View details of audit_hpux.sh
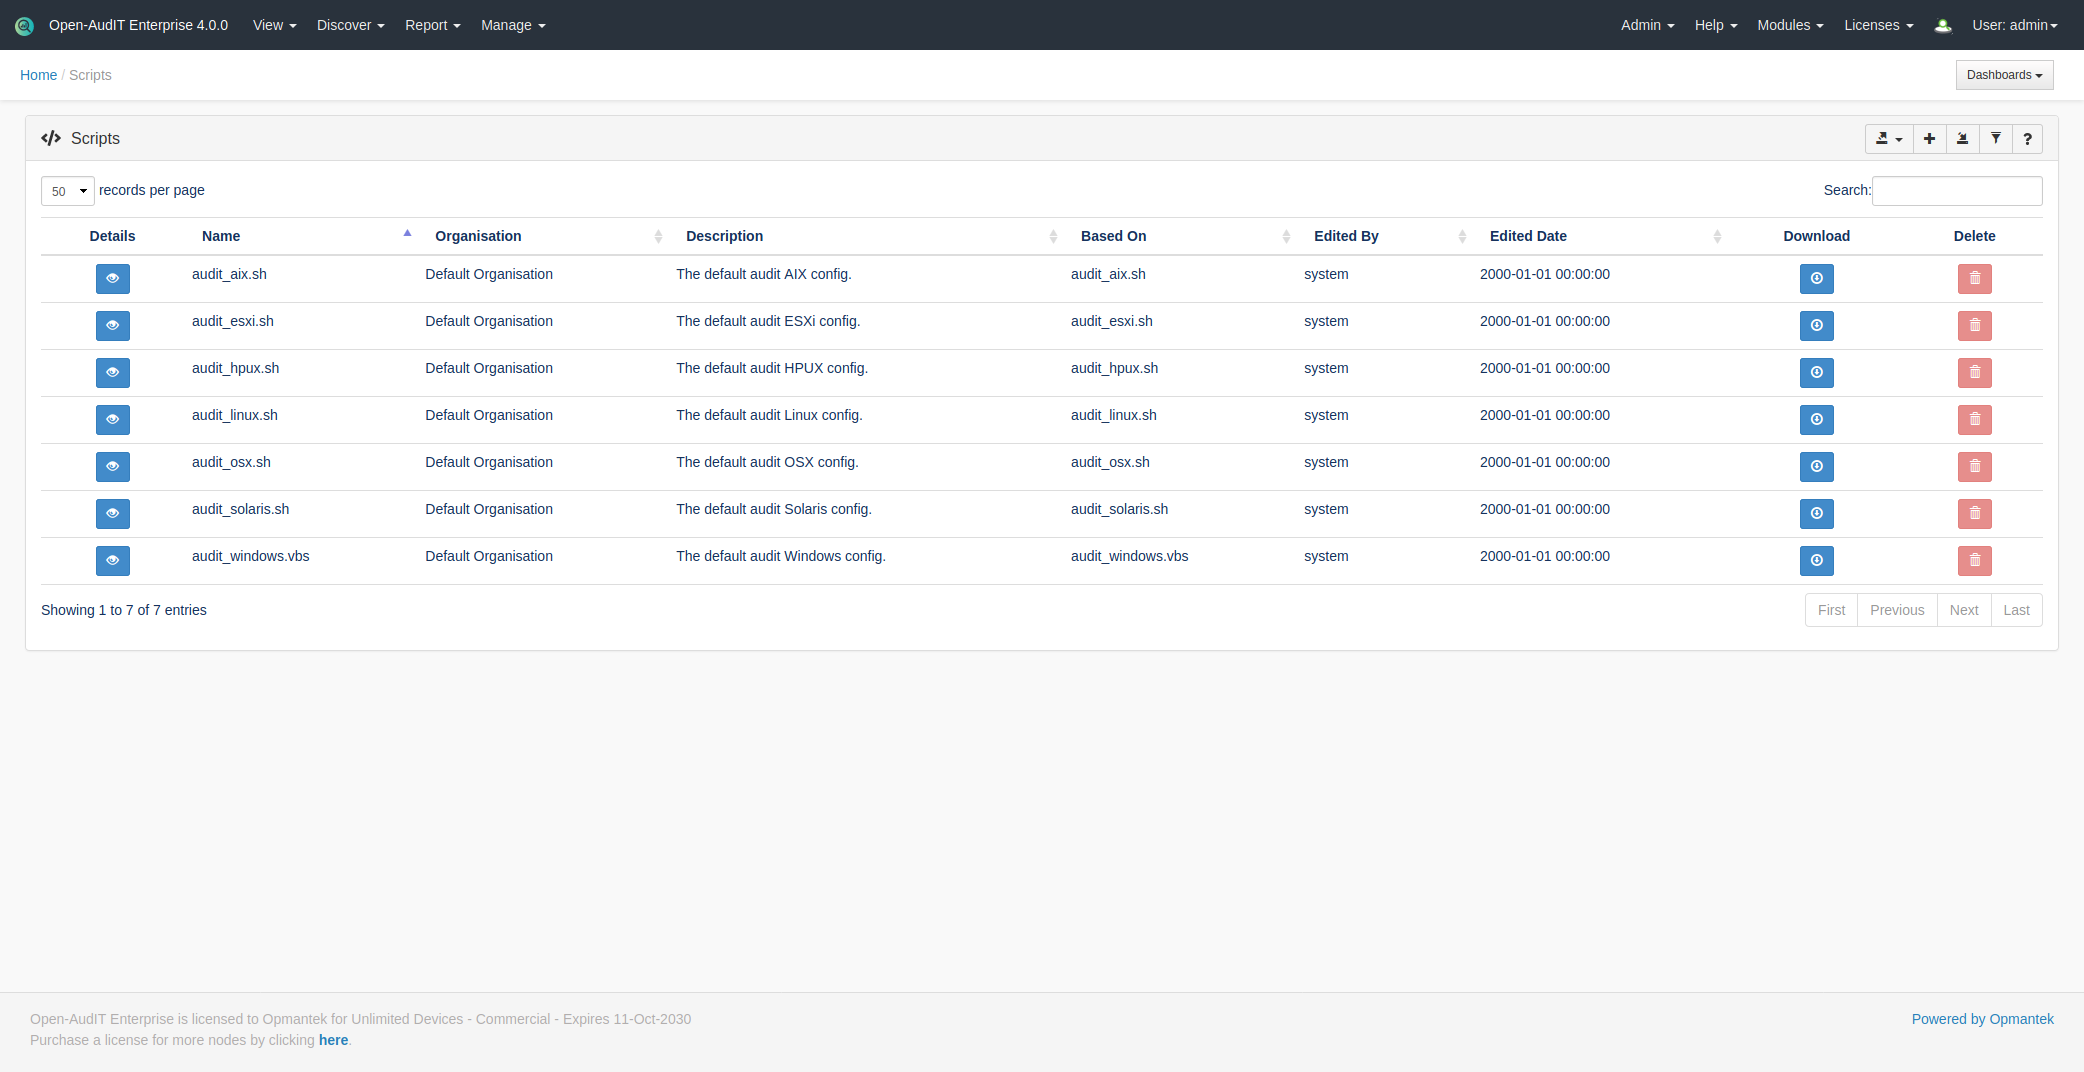Image resolution: width=2084 pixels, height=1072 pixels. pos(113,373)
